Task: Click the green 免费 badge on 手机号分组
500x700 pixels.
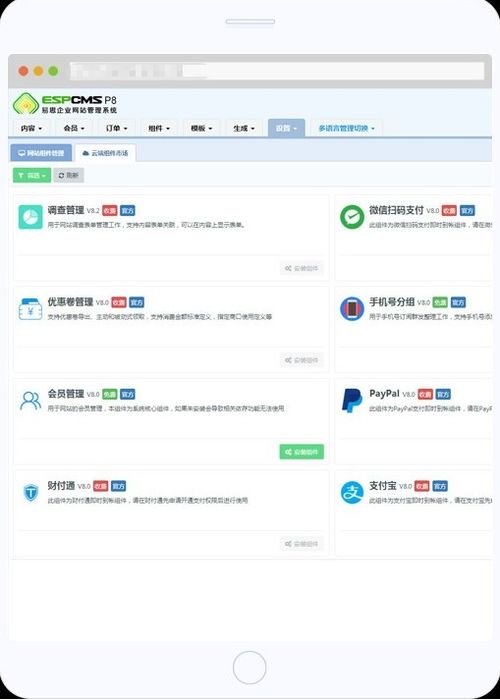Action: [x=440, y=302]
